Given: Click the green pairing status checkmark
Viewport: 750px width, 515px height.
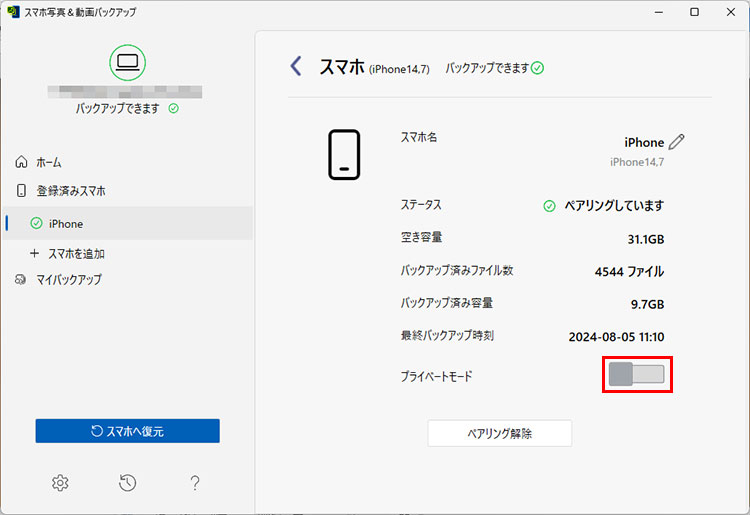Looking at the screenshot, I should pyautogui.click(x=549, y=206).
